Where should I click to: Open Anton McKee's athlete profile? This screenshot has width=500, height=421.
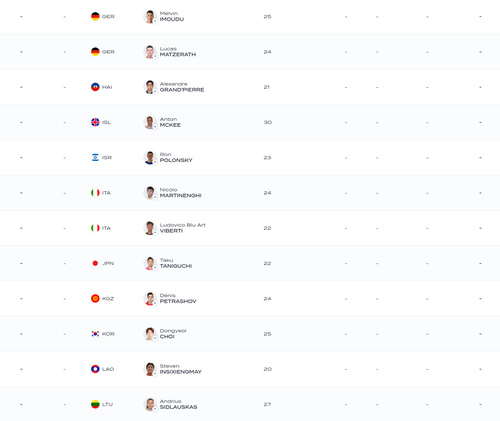click(x=170, y=122)
